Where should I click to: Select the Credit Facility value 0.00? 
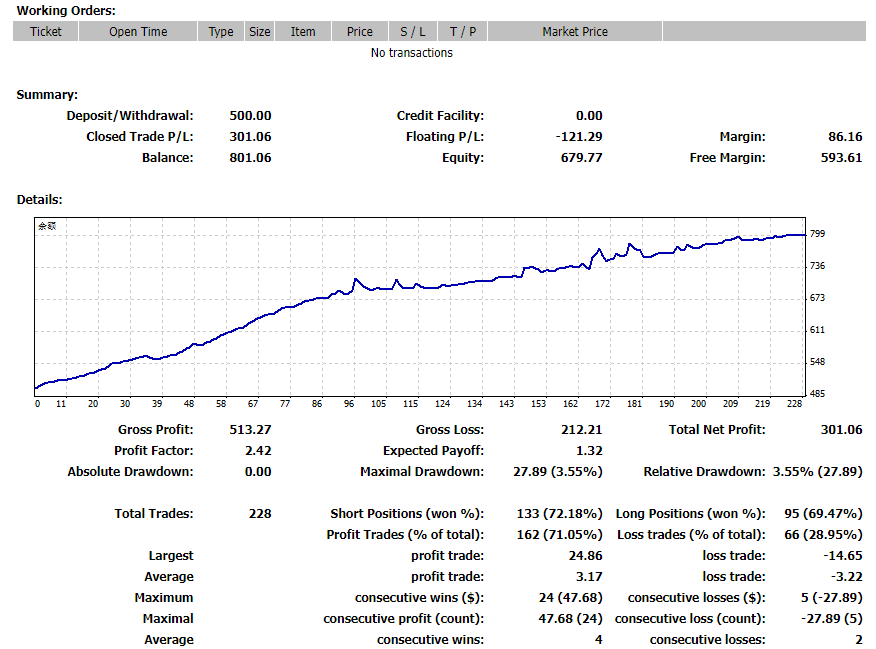pyautogui.click(x=589, y=116)
